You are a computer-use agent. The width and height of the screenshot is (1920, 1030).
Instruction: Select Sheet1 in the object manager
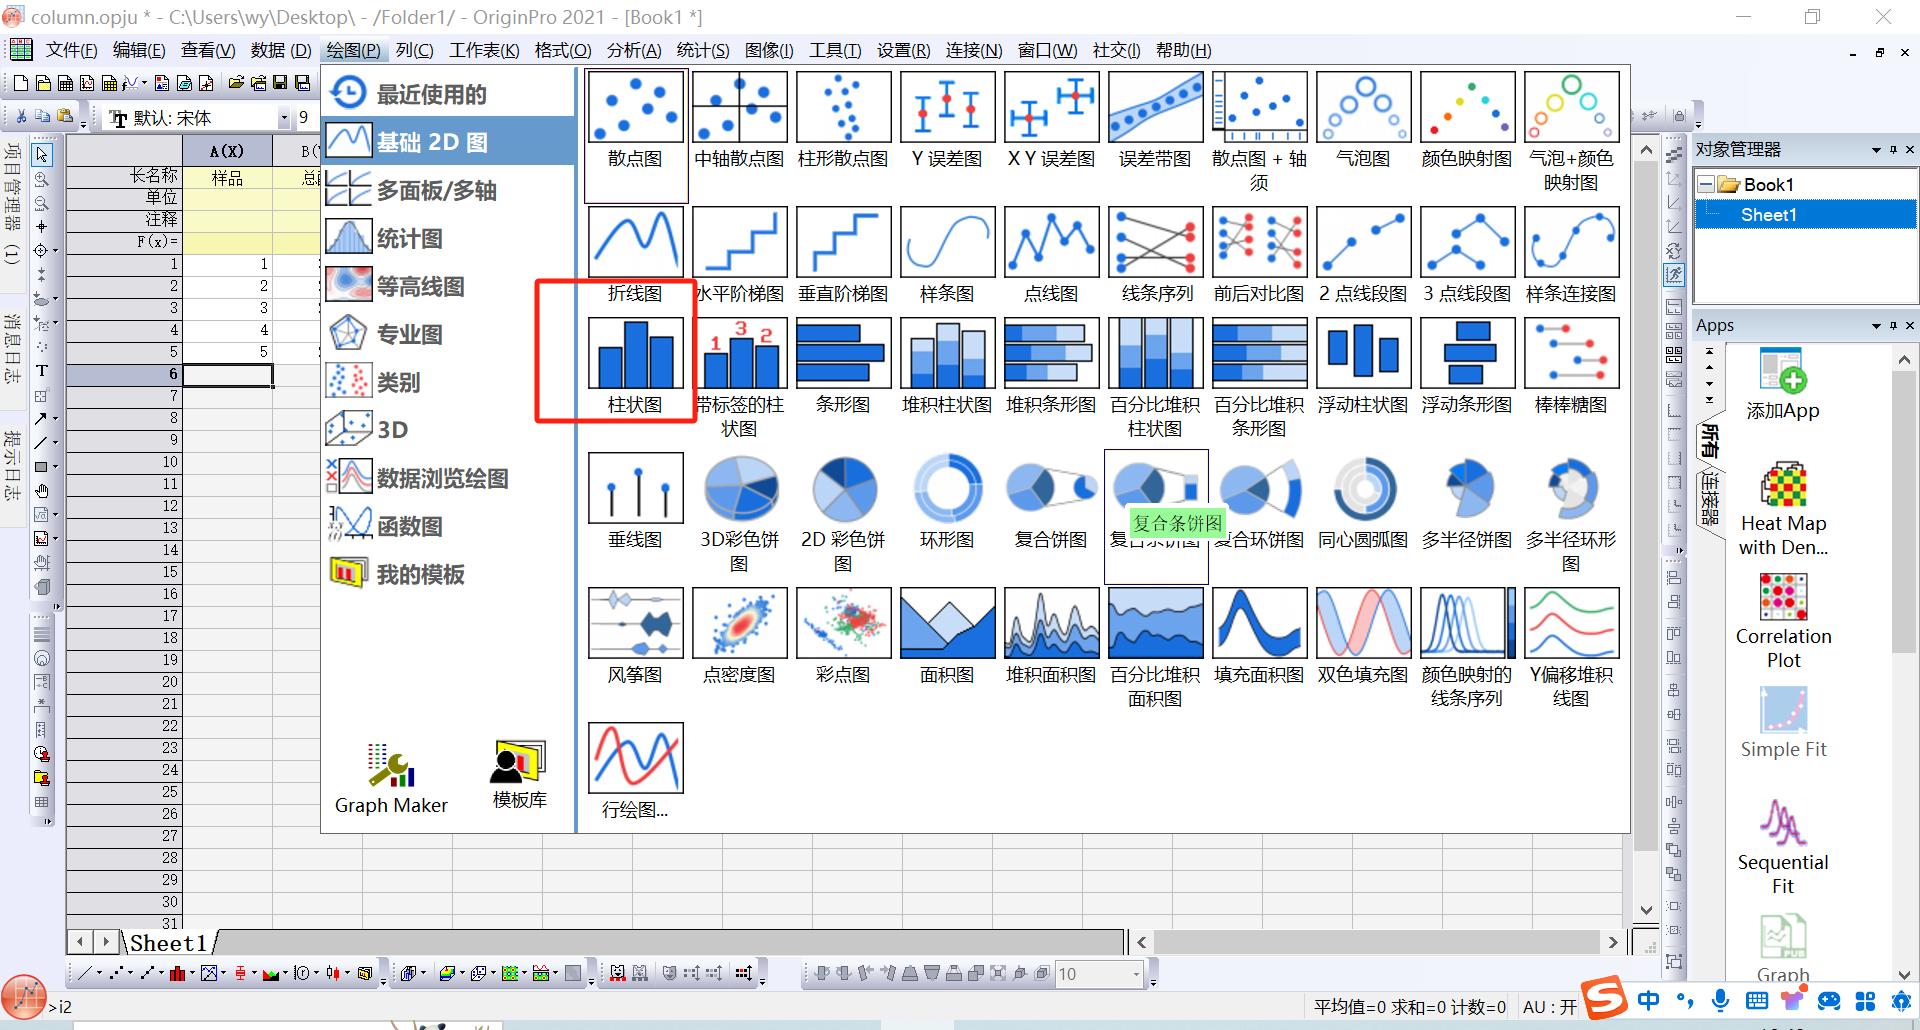tap(1768, 215)
